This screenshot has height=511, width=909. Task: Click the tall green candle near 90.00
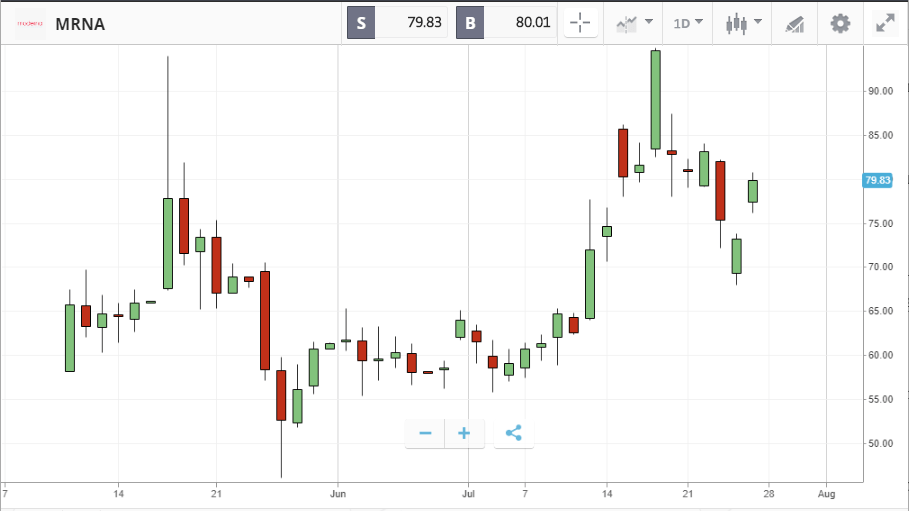655,100
